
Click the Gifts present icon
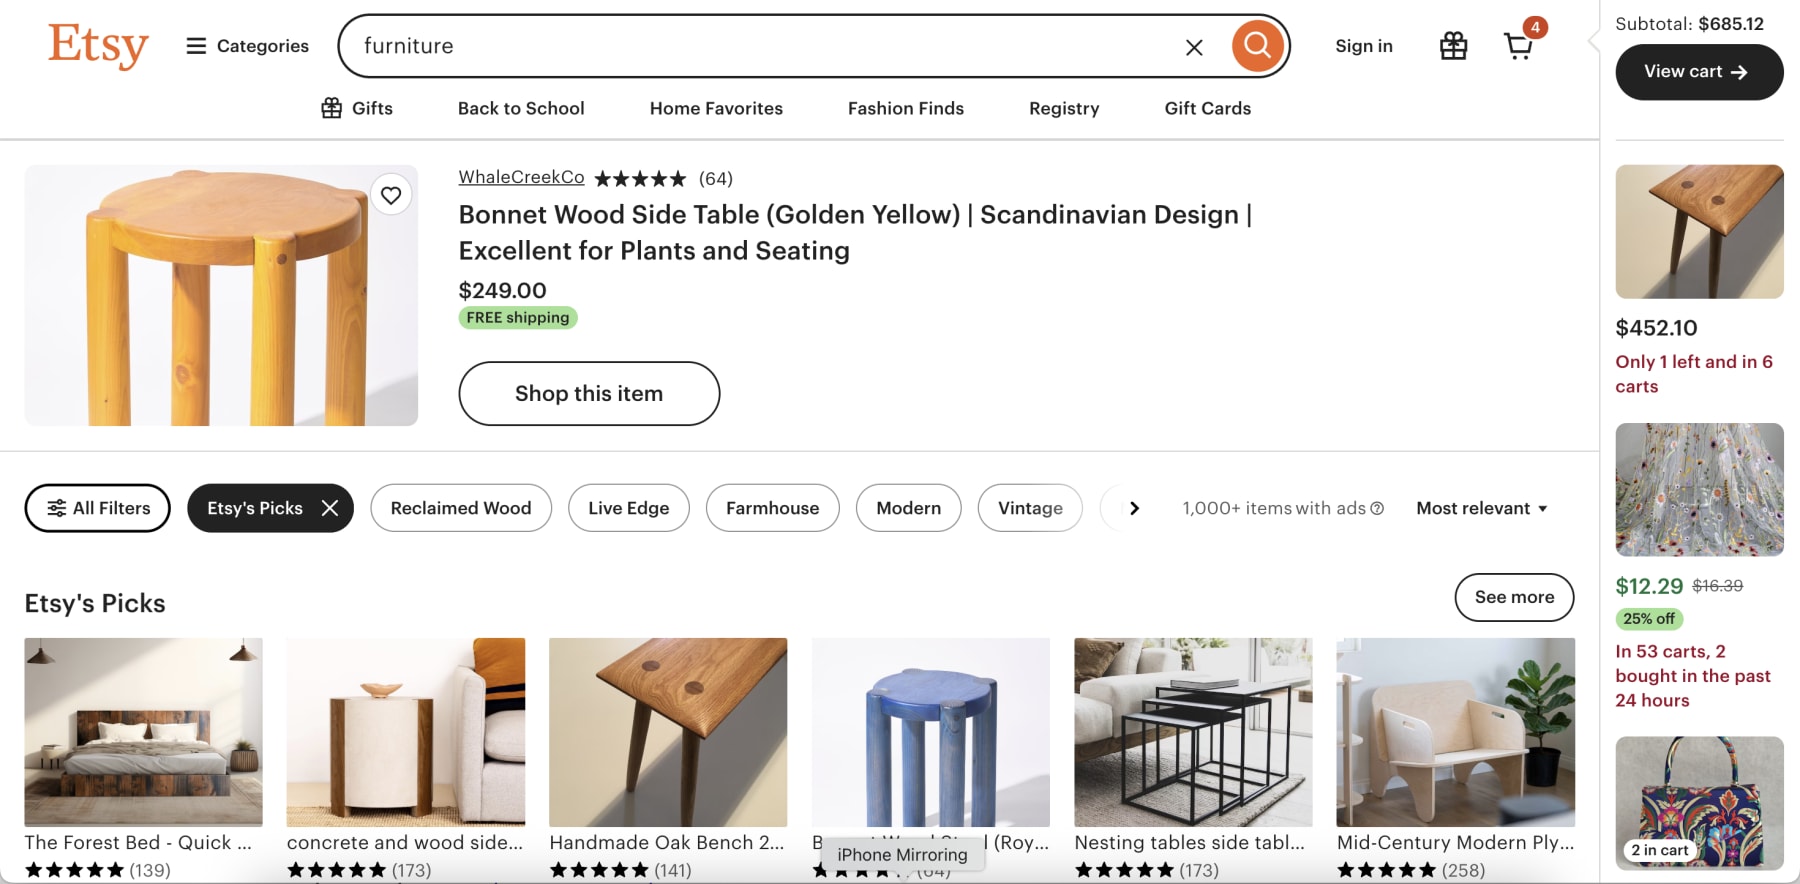[331, 108]
